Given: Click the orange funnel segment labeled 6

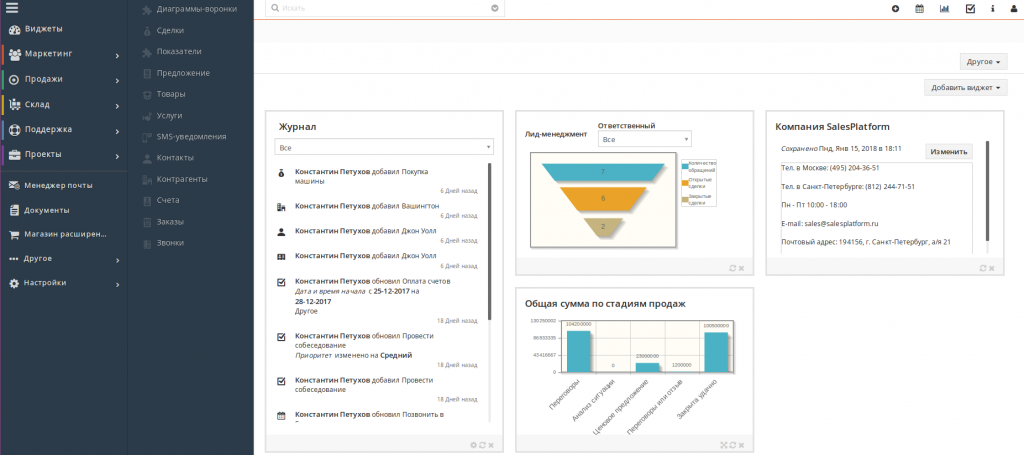Looking at the screenshot, I should [x=602, y=198].
